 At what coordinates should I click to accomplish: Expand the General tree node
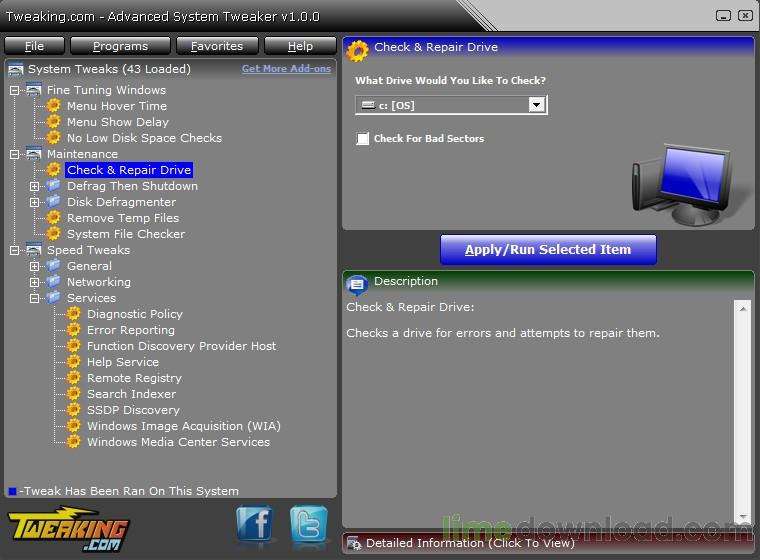[34, 266]
